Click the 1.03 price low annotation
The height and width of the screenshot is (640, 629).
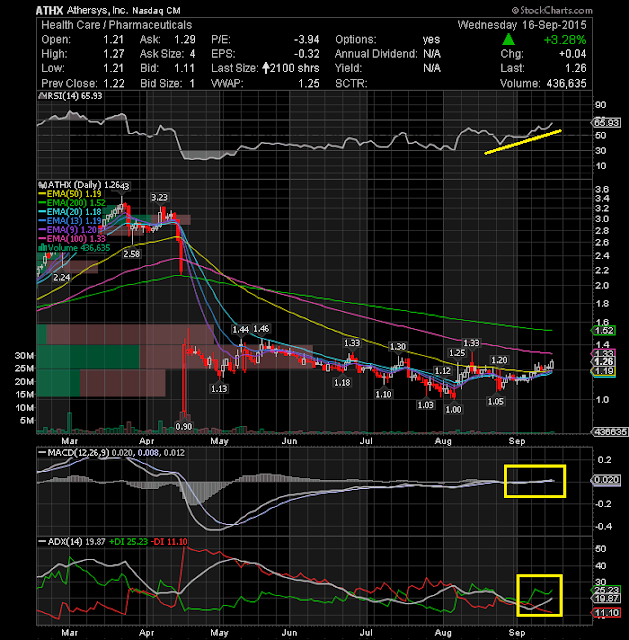[x=425, y=405]
